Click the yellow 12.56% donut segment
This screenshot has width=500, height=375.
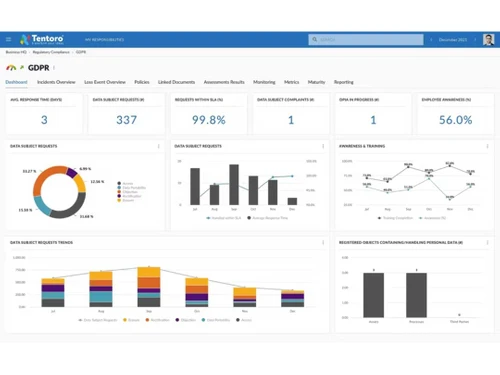click(80, 183)
